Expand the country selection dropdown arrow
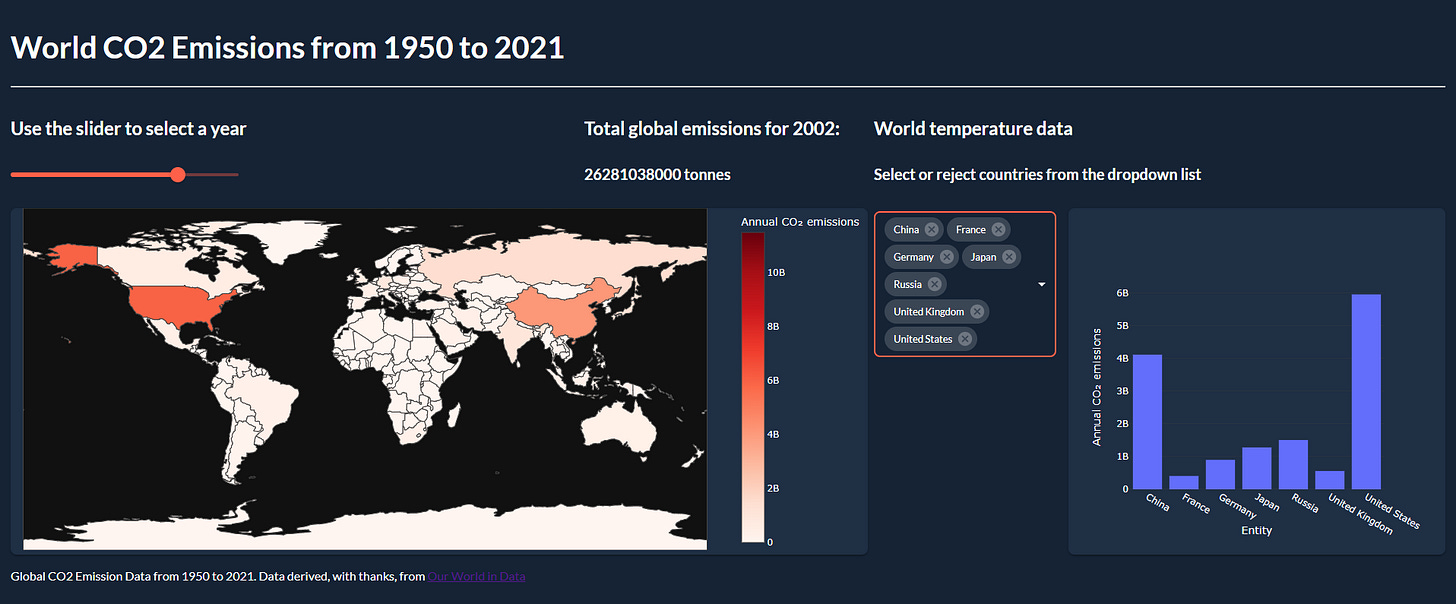This screenshot has height=604, width=1456. 1041,285
